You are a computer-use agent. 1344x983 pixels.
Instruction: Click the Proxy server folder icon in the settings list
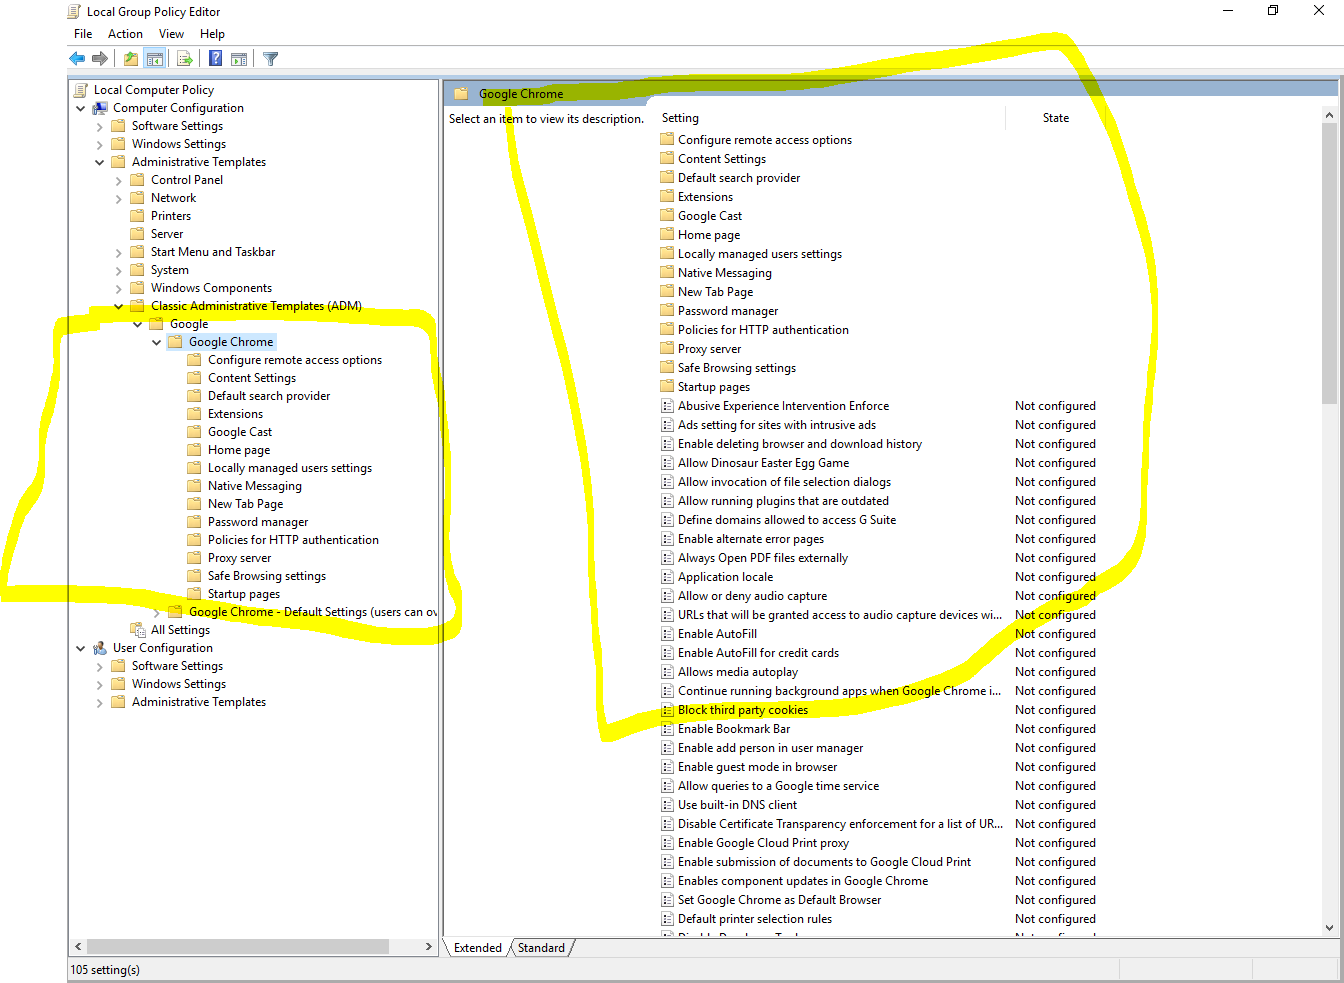coord(667,349)
